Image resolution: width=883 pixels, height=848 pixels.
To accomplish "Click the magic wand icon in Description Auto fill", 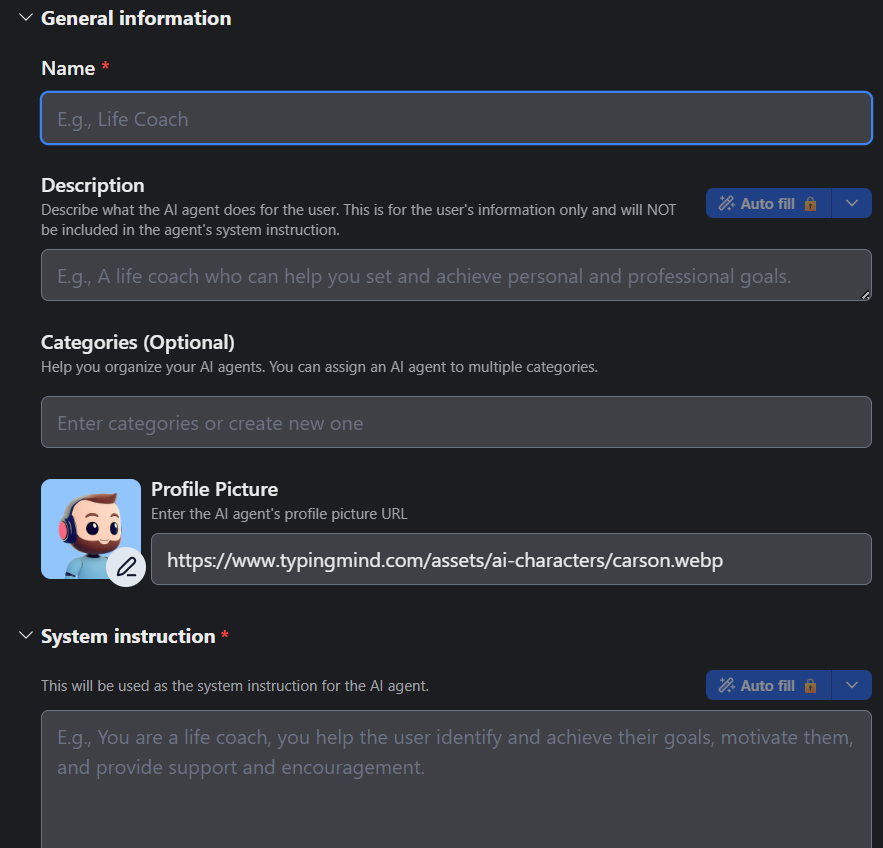I will (x=727, y=204).
